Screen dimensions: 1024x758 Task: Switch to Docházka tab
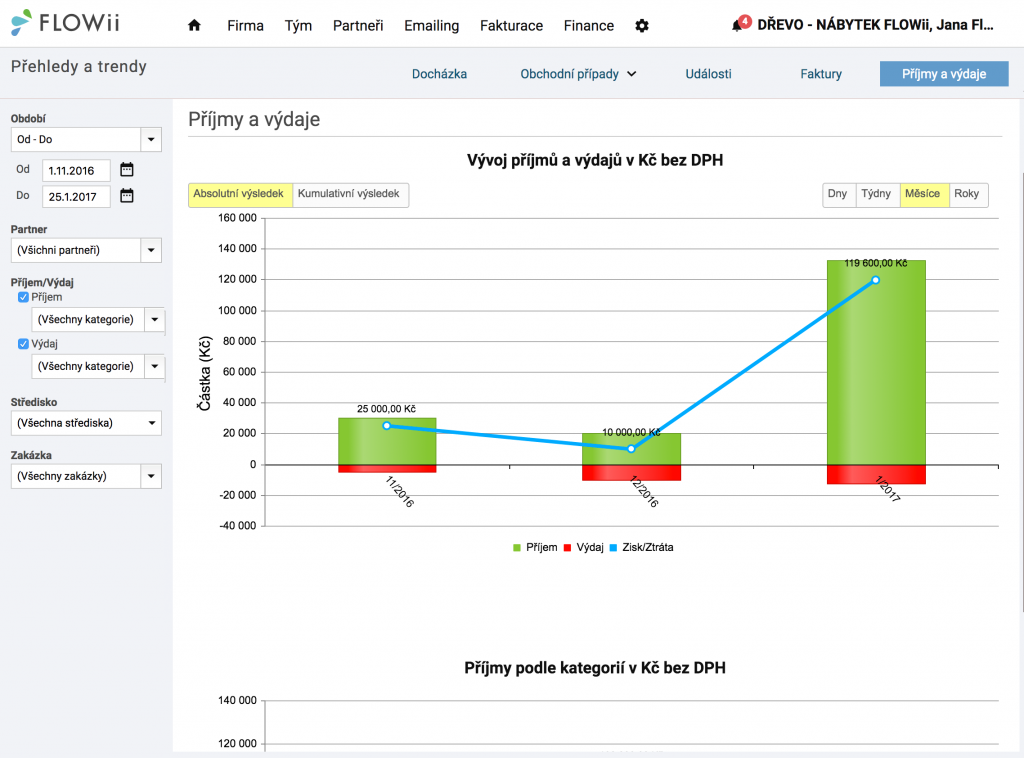(x=440, y=74)
